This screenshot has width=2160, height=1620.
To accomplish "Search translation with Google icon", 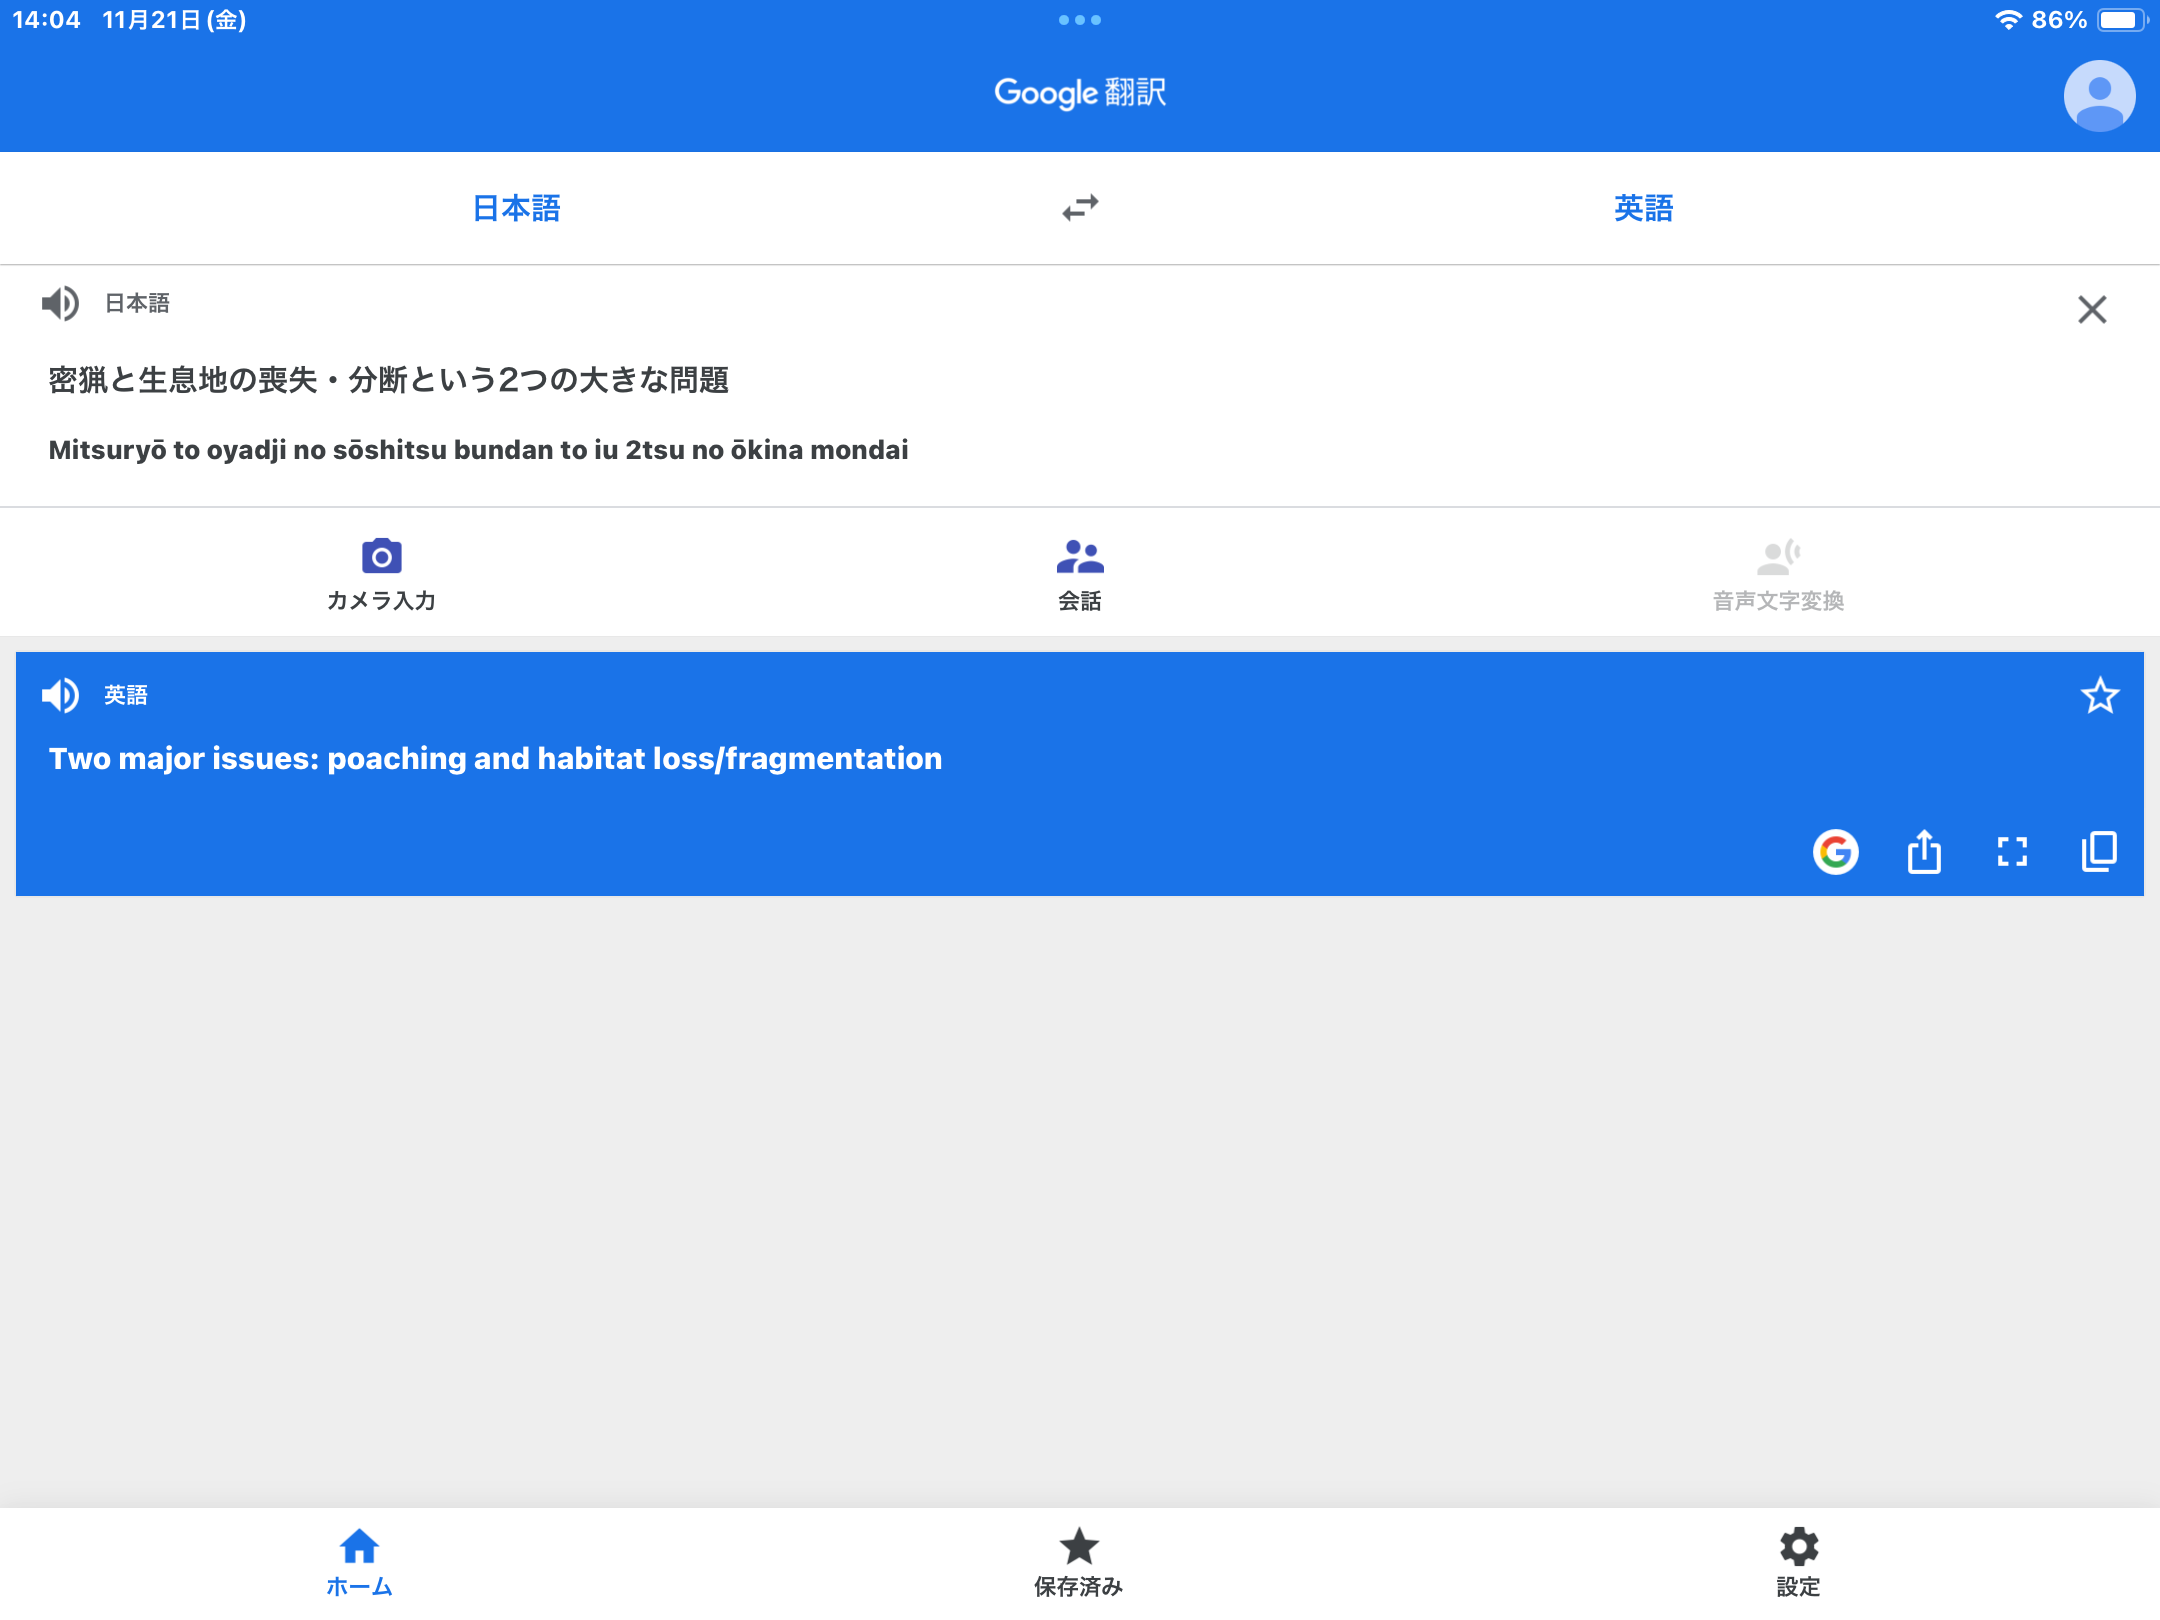I will (x=1835, y=852).
